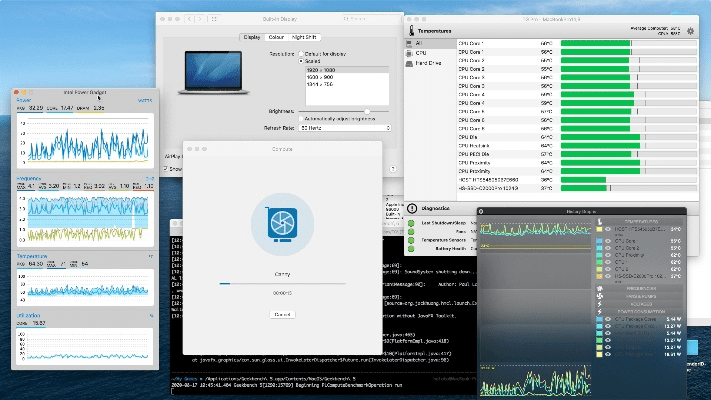Expand the Temperatures section in History Graphs
Screen dimensions: 711x400
[642, 220]
